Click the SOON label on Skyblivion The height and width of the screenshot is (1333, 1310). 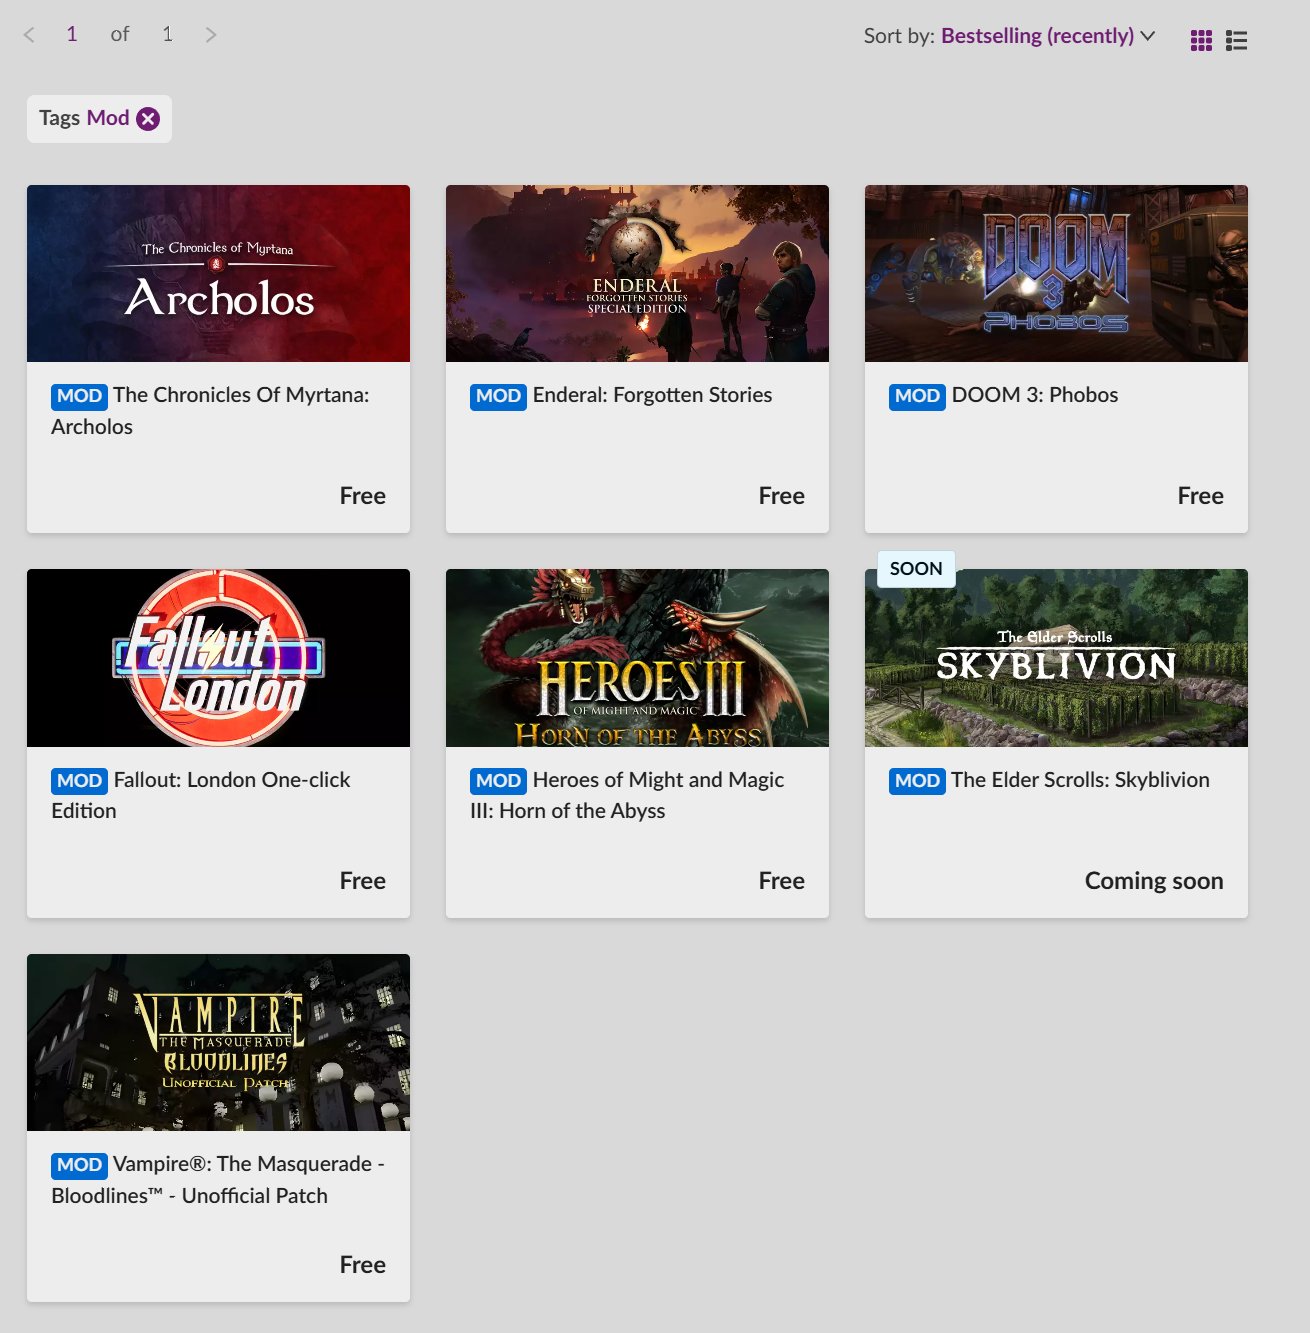pos(916,569)
